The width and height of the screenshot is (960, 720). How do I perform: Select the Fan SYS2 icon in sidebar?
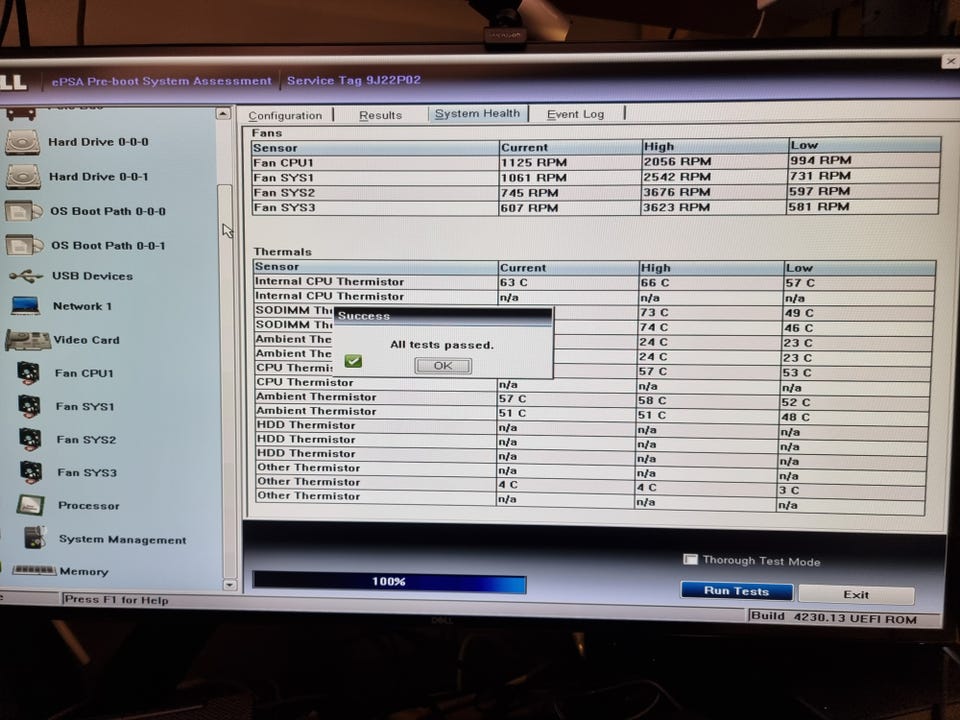[x=31, y=439]
